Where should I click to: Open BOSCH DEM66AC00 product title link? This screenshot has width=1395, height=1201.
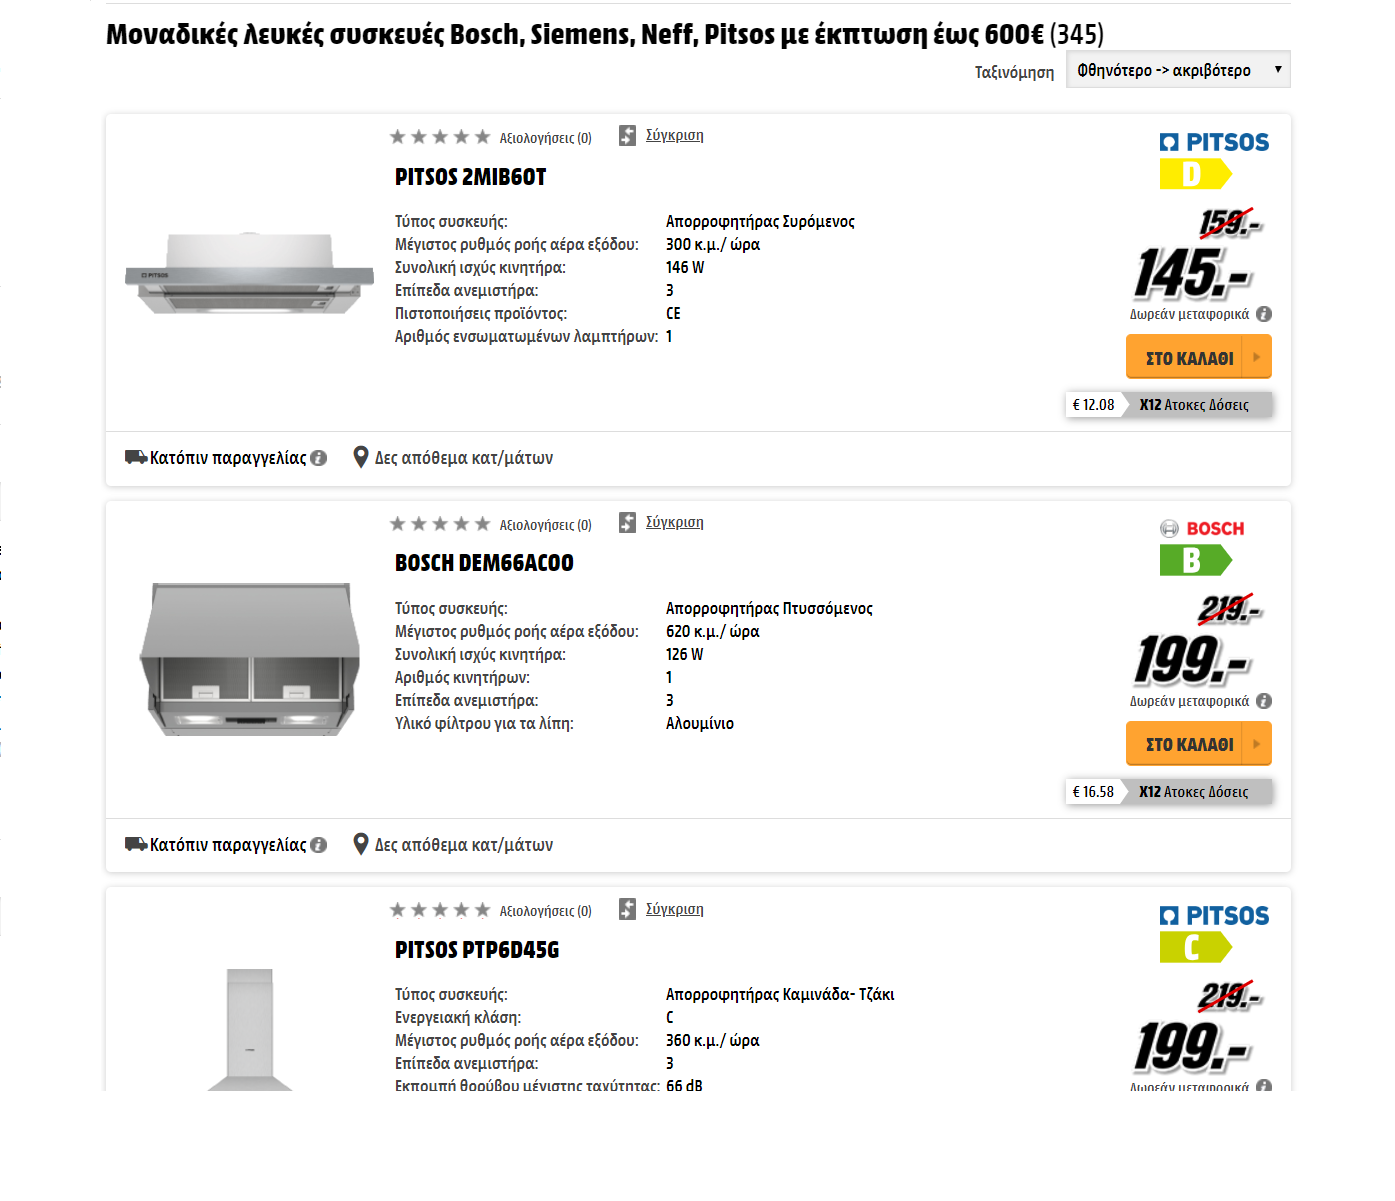tap(484, 563)
